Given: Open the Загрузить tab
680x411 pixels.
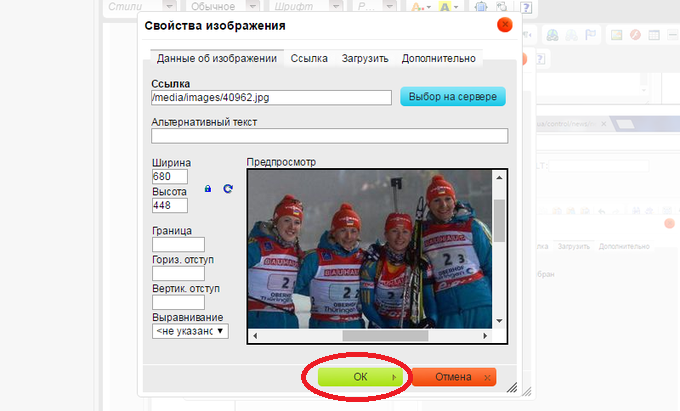Looking at the screenshot, I should coord(364,59).
